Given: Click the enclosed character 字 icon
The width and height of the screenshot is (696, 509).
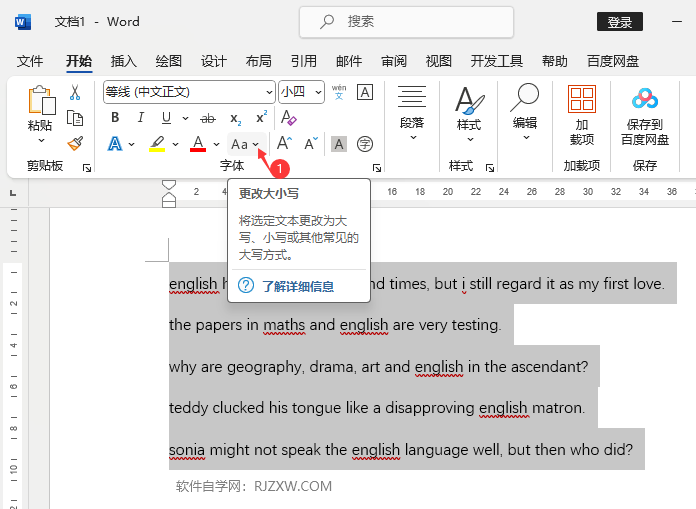Looking at the screenshot, I should coord(365,144).
